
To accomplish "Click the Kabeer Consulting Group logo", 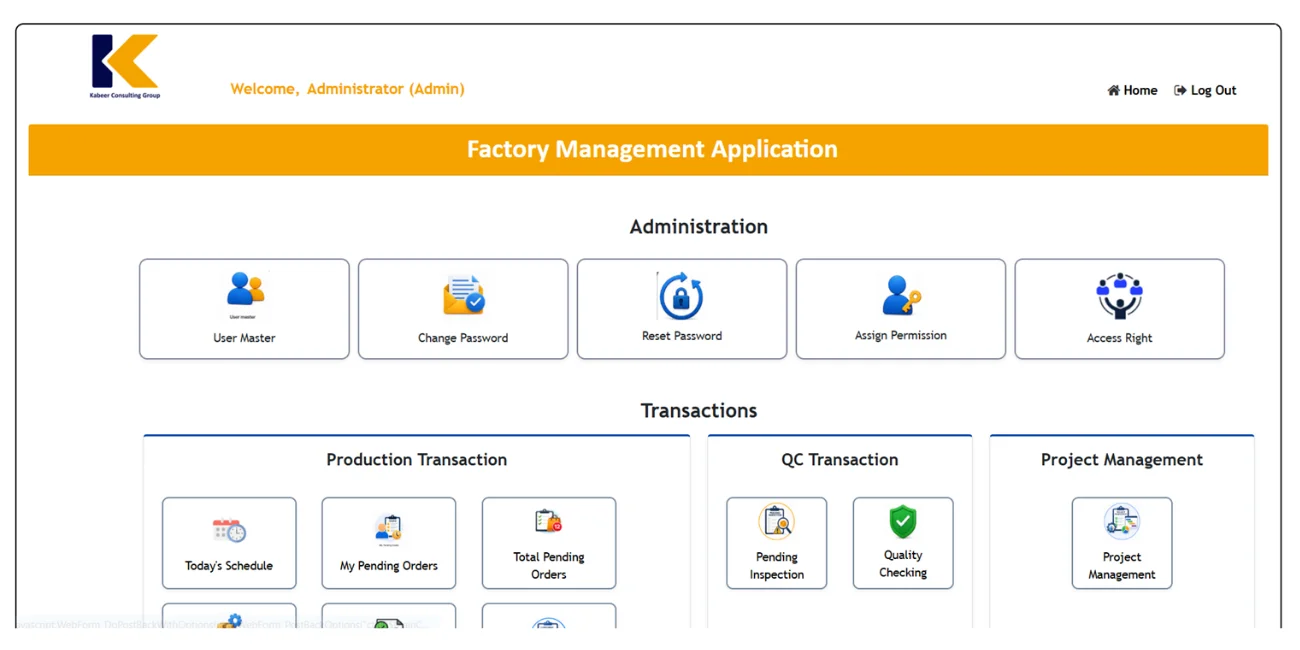I will (x=125, y=67).
